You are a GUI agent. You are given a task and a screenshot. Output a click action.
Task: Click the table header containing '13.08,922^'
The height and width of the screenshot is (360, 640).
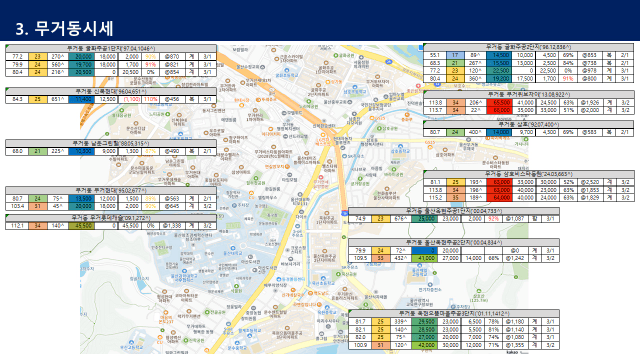(529, 94)
